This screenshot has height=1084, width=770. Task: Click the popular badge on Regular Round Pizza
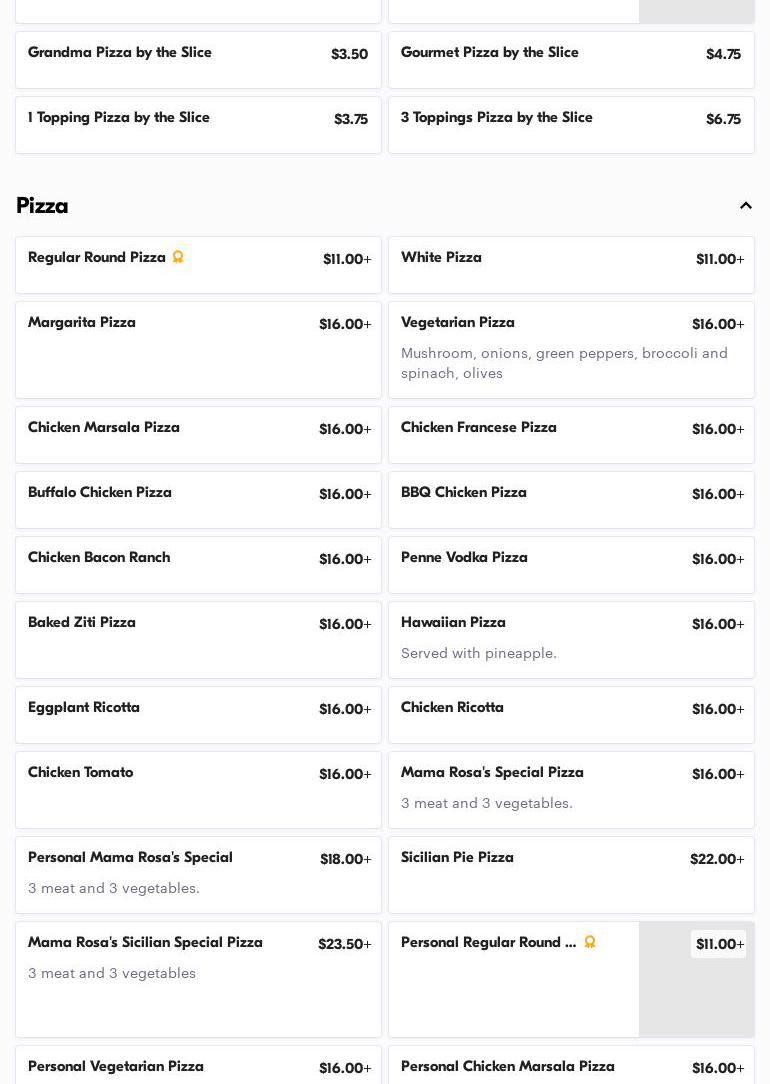tap(178, 257)
